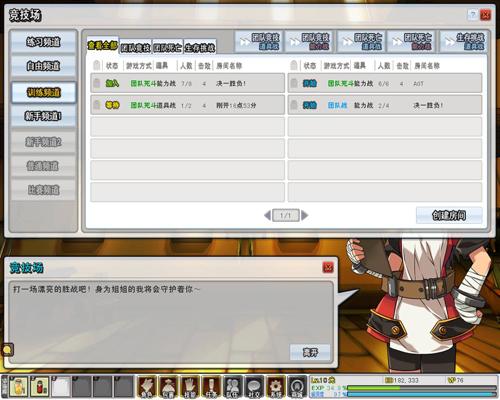
Task: Select the room named A0T
Action: pyautogui.click(x=385, y=83)
